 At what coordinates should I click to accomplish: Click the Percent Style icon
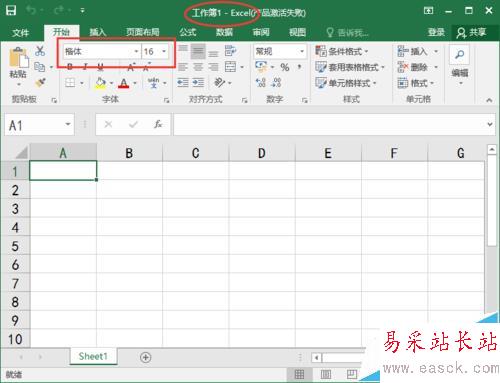click(284, 67)
